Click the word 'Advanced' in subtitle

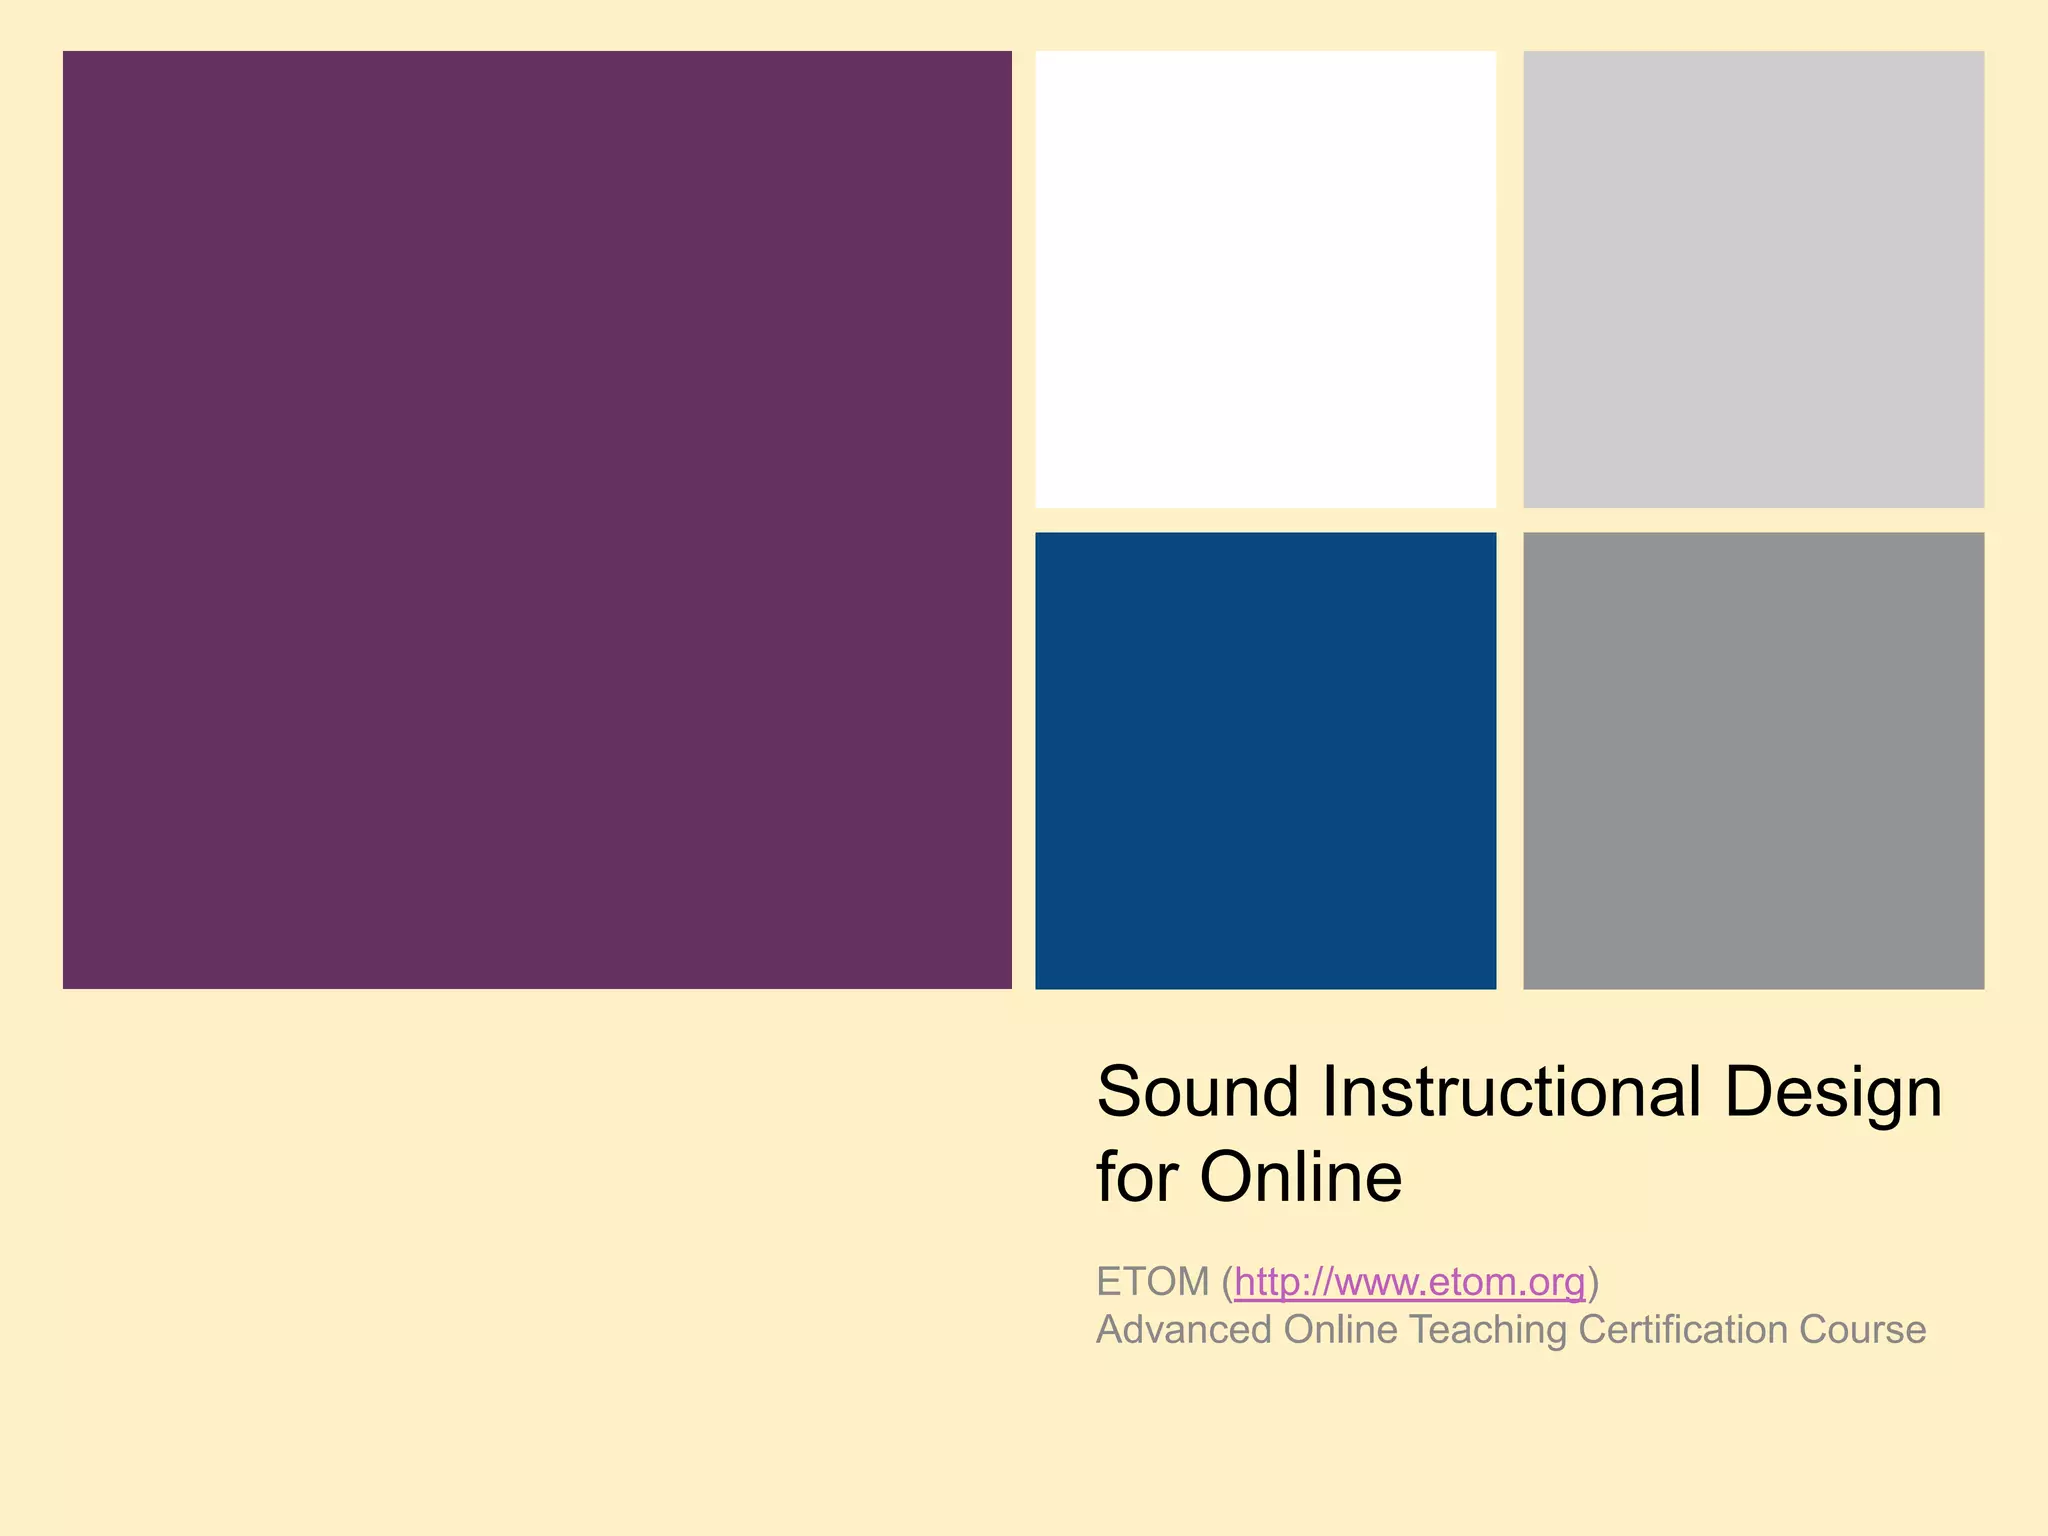(1183, 1330)
